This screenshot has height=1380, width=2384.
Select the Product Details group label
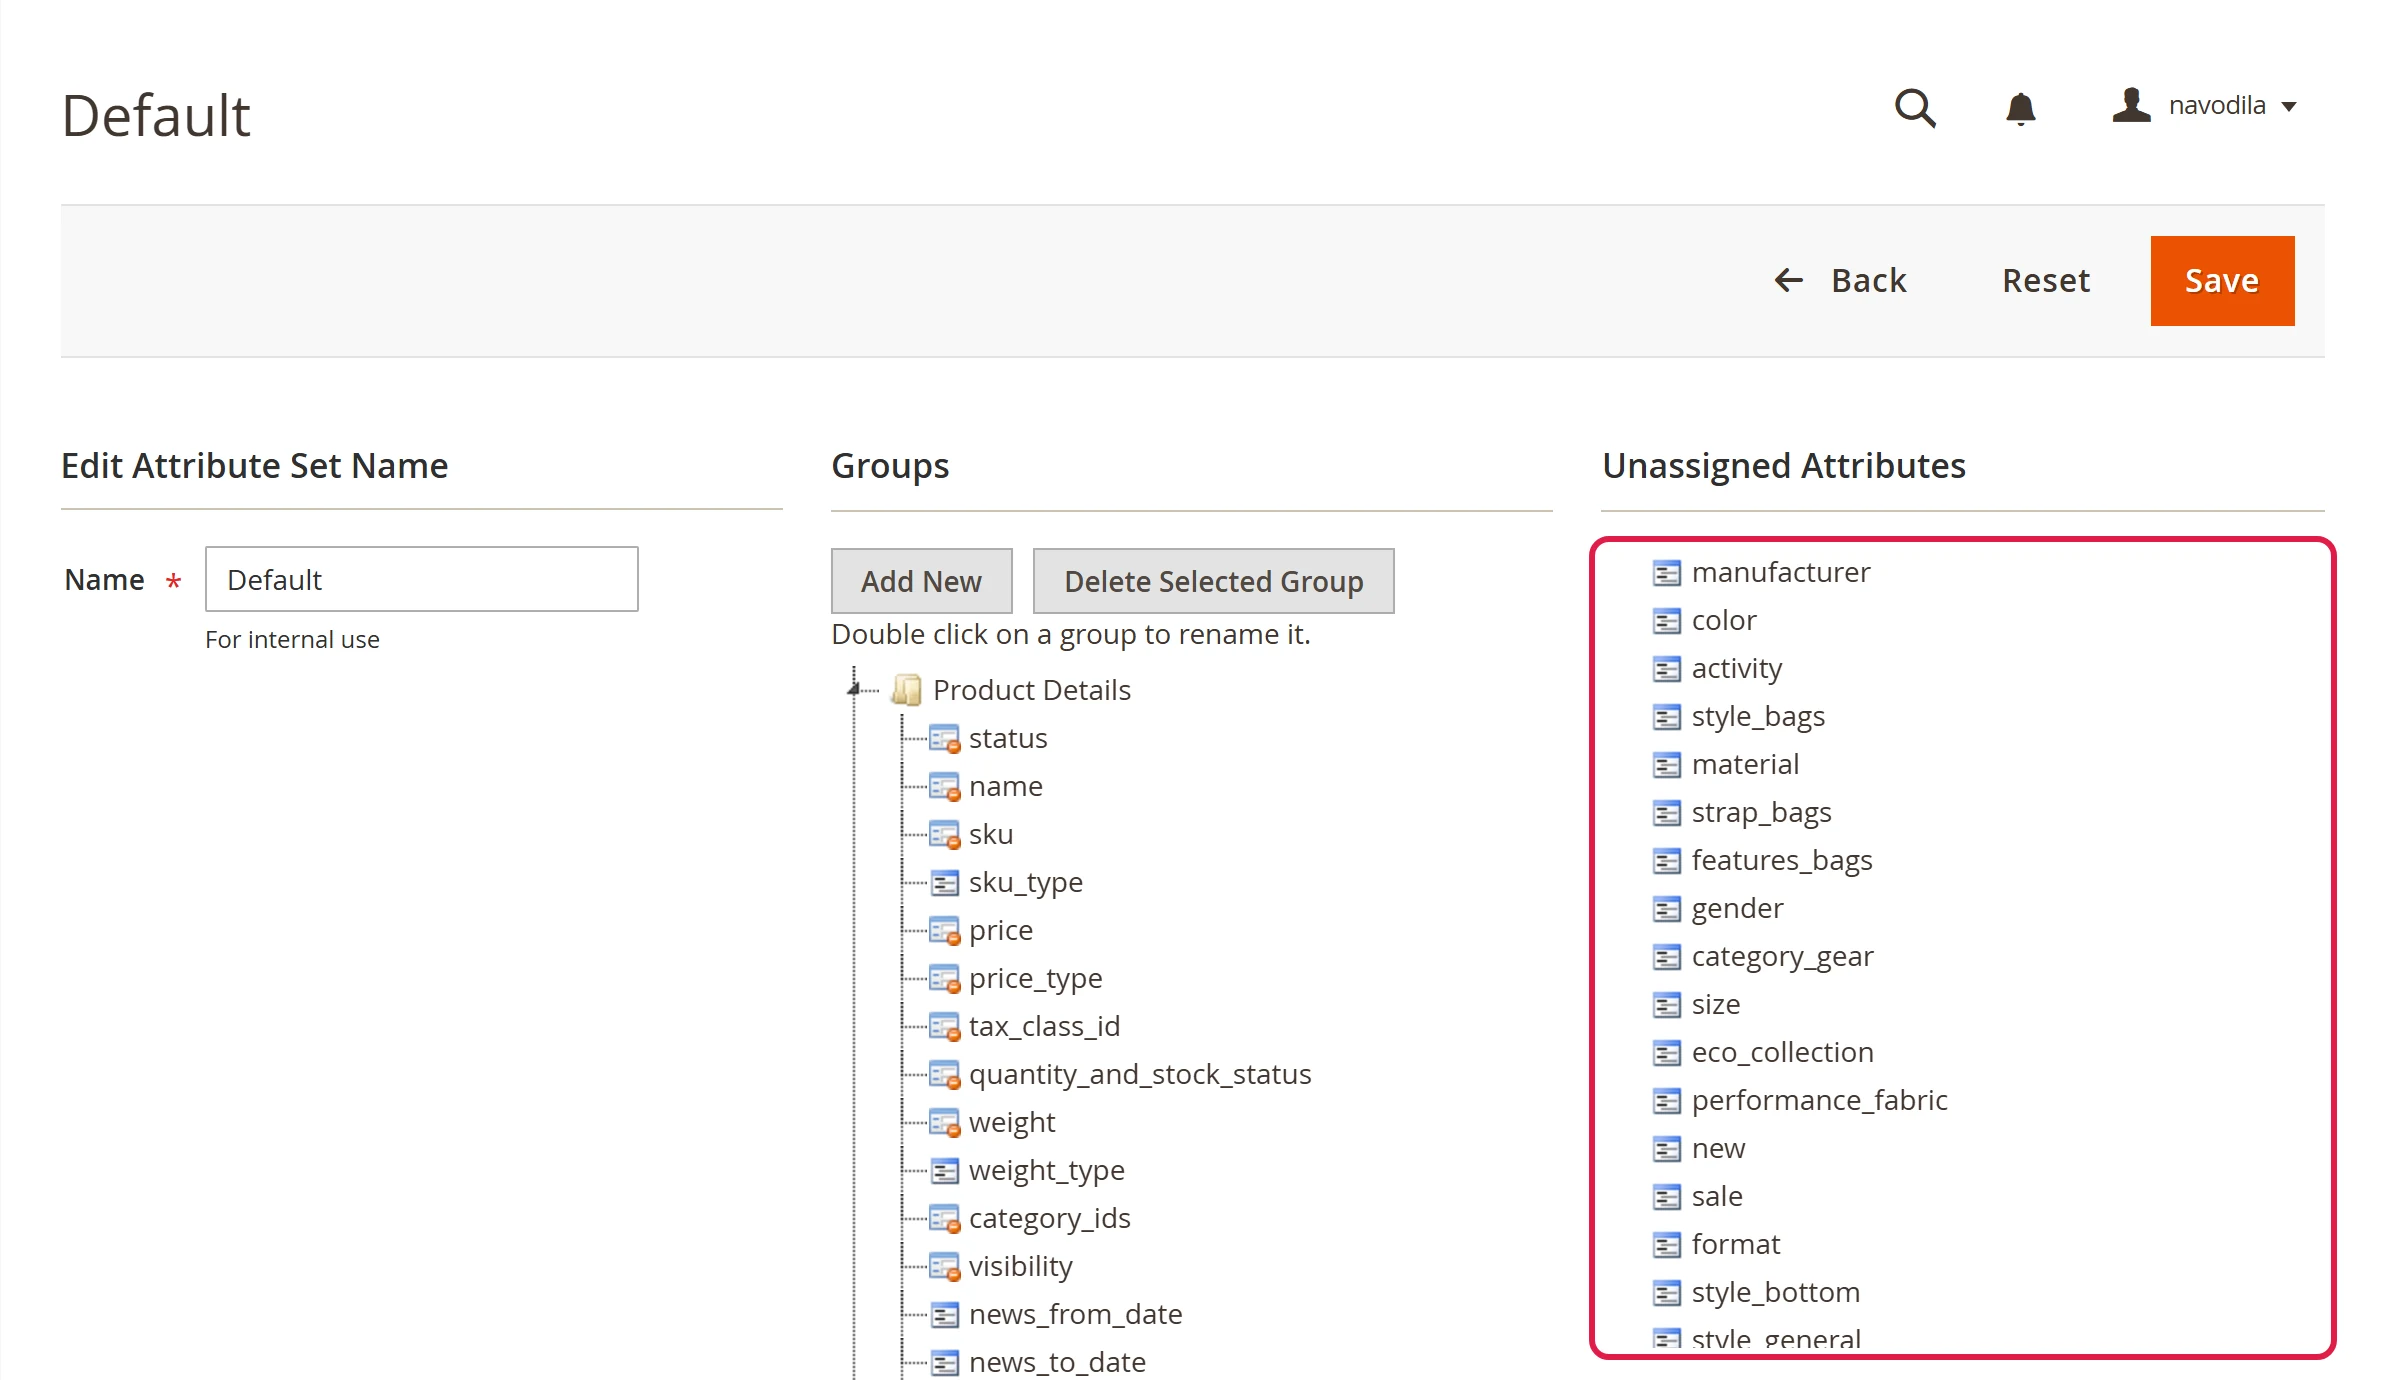(1032, 690)
